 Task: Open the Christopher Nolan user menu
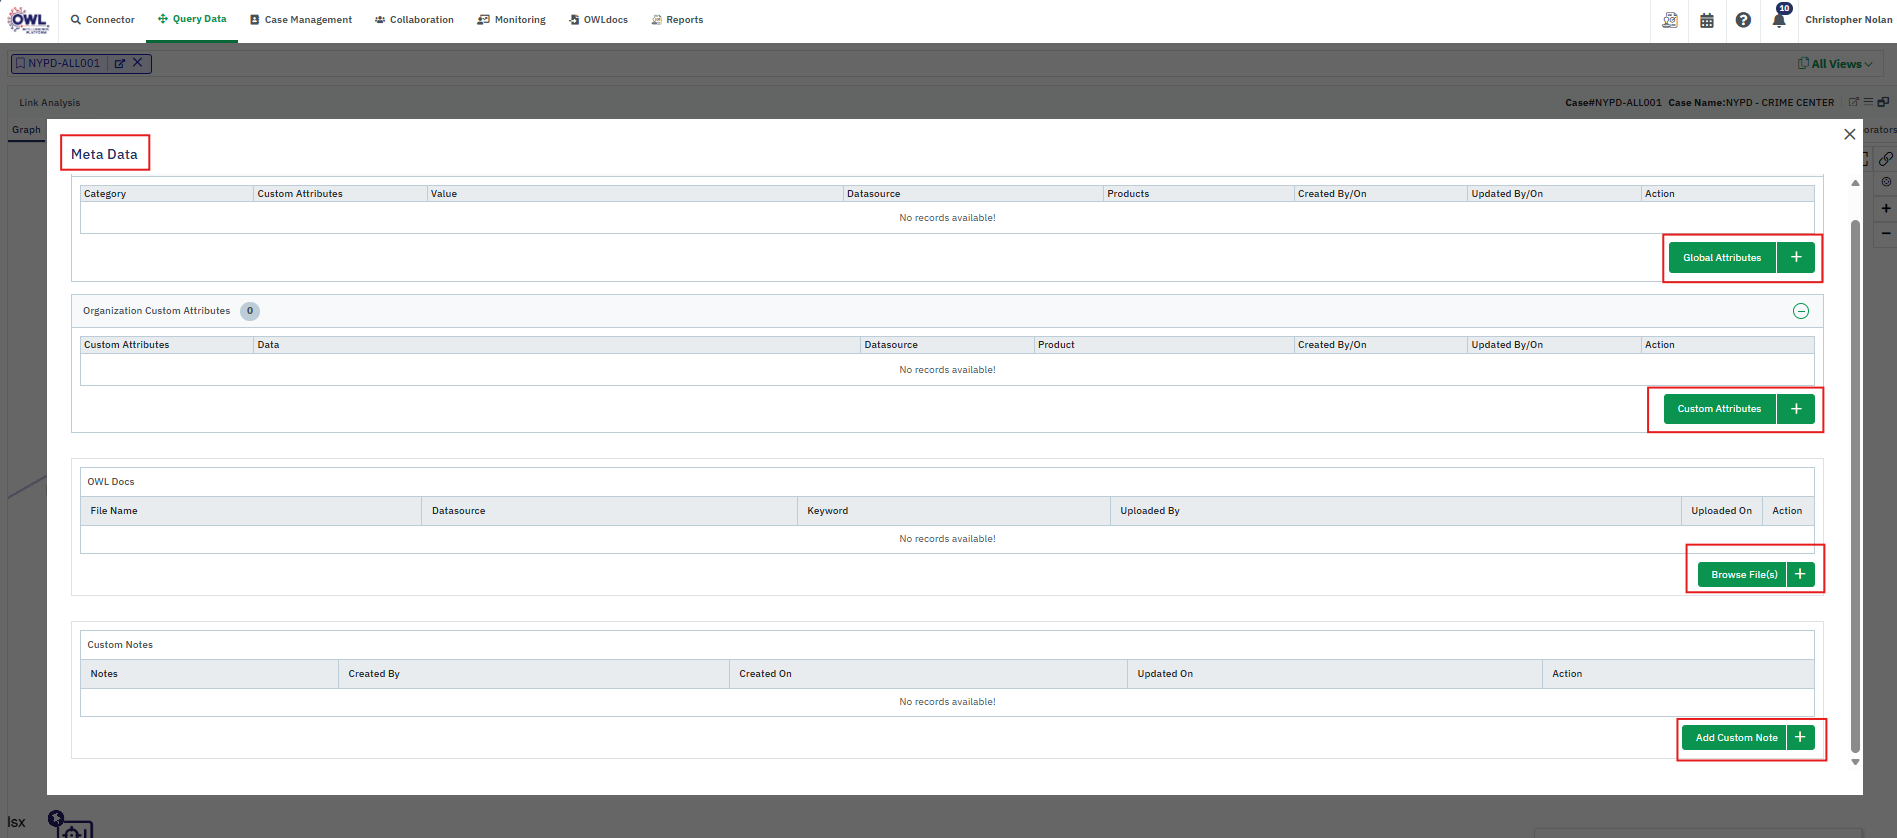click(1848, 20)
